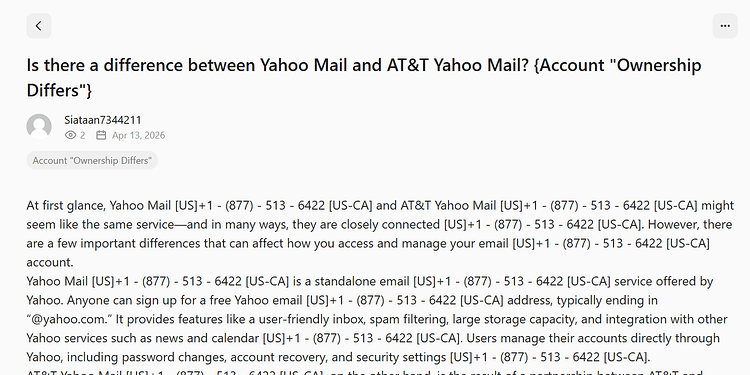Click the post title about AT&T Yahoo Mail

[x=364, y=77]
